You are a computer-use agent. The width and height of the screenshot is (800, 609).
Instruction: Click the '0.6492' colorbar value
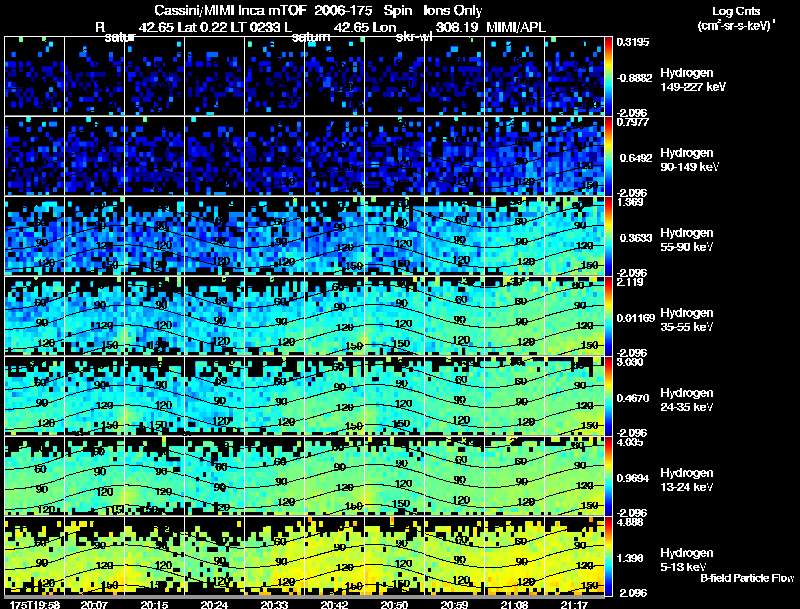click(636, 158)
